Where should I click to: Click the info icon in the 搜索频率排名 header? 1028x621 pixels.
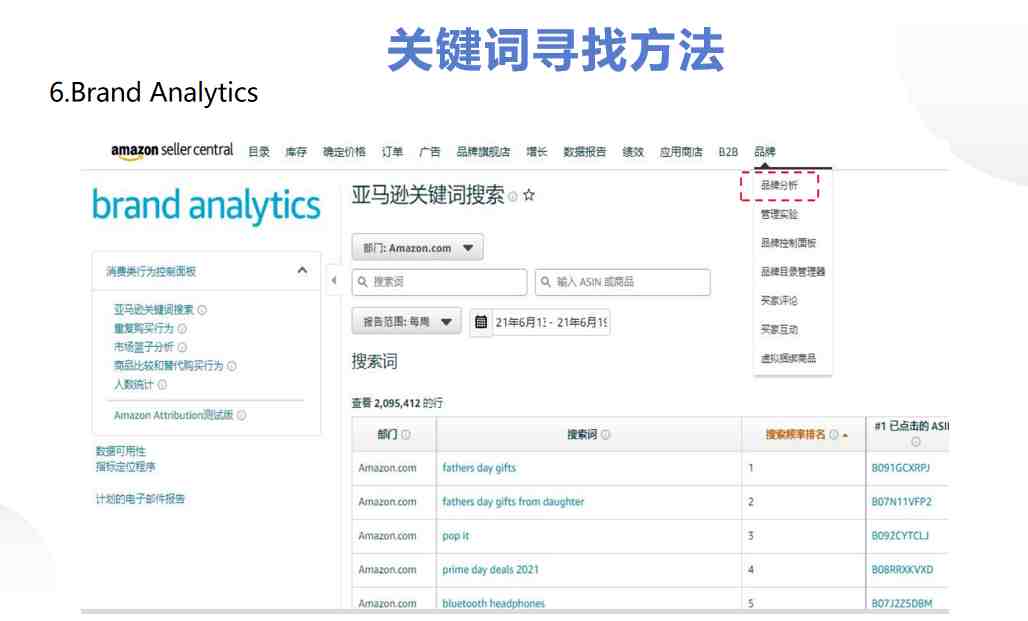[833, 434]
